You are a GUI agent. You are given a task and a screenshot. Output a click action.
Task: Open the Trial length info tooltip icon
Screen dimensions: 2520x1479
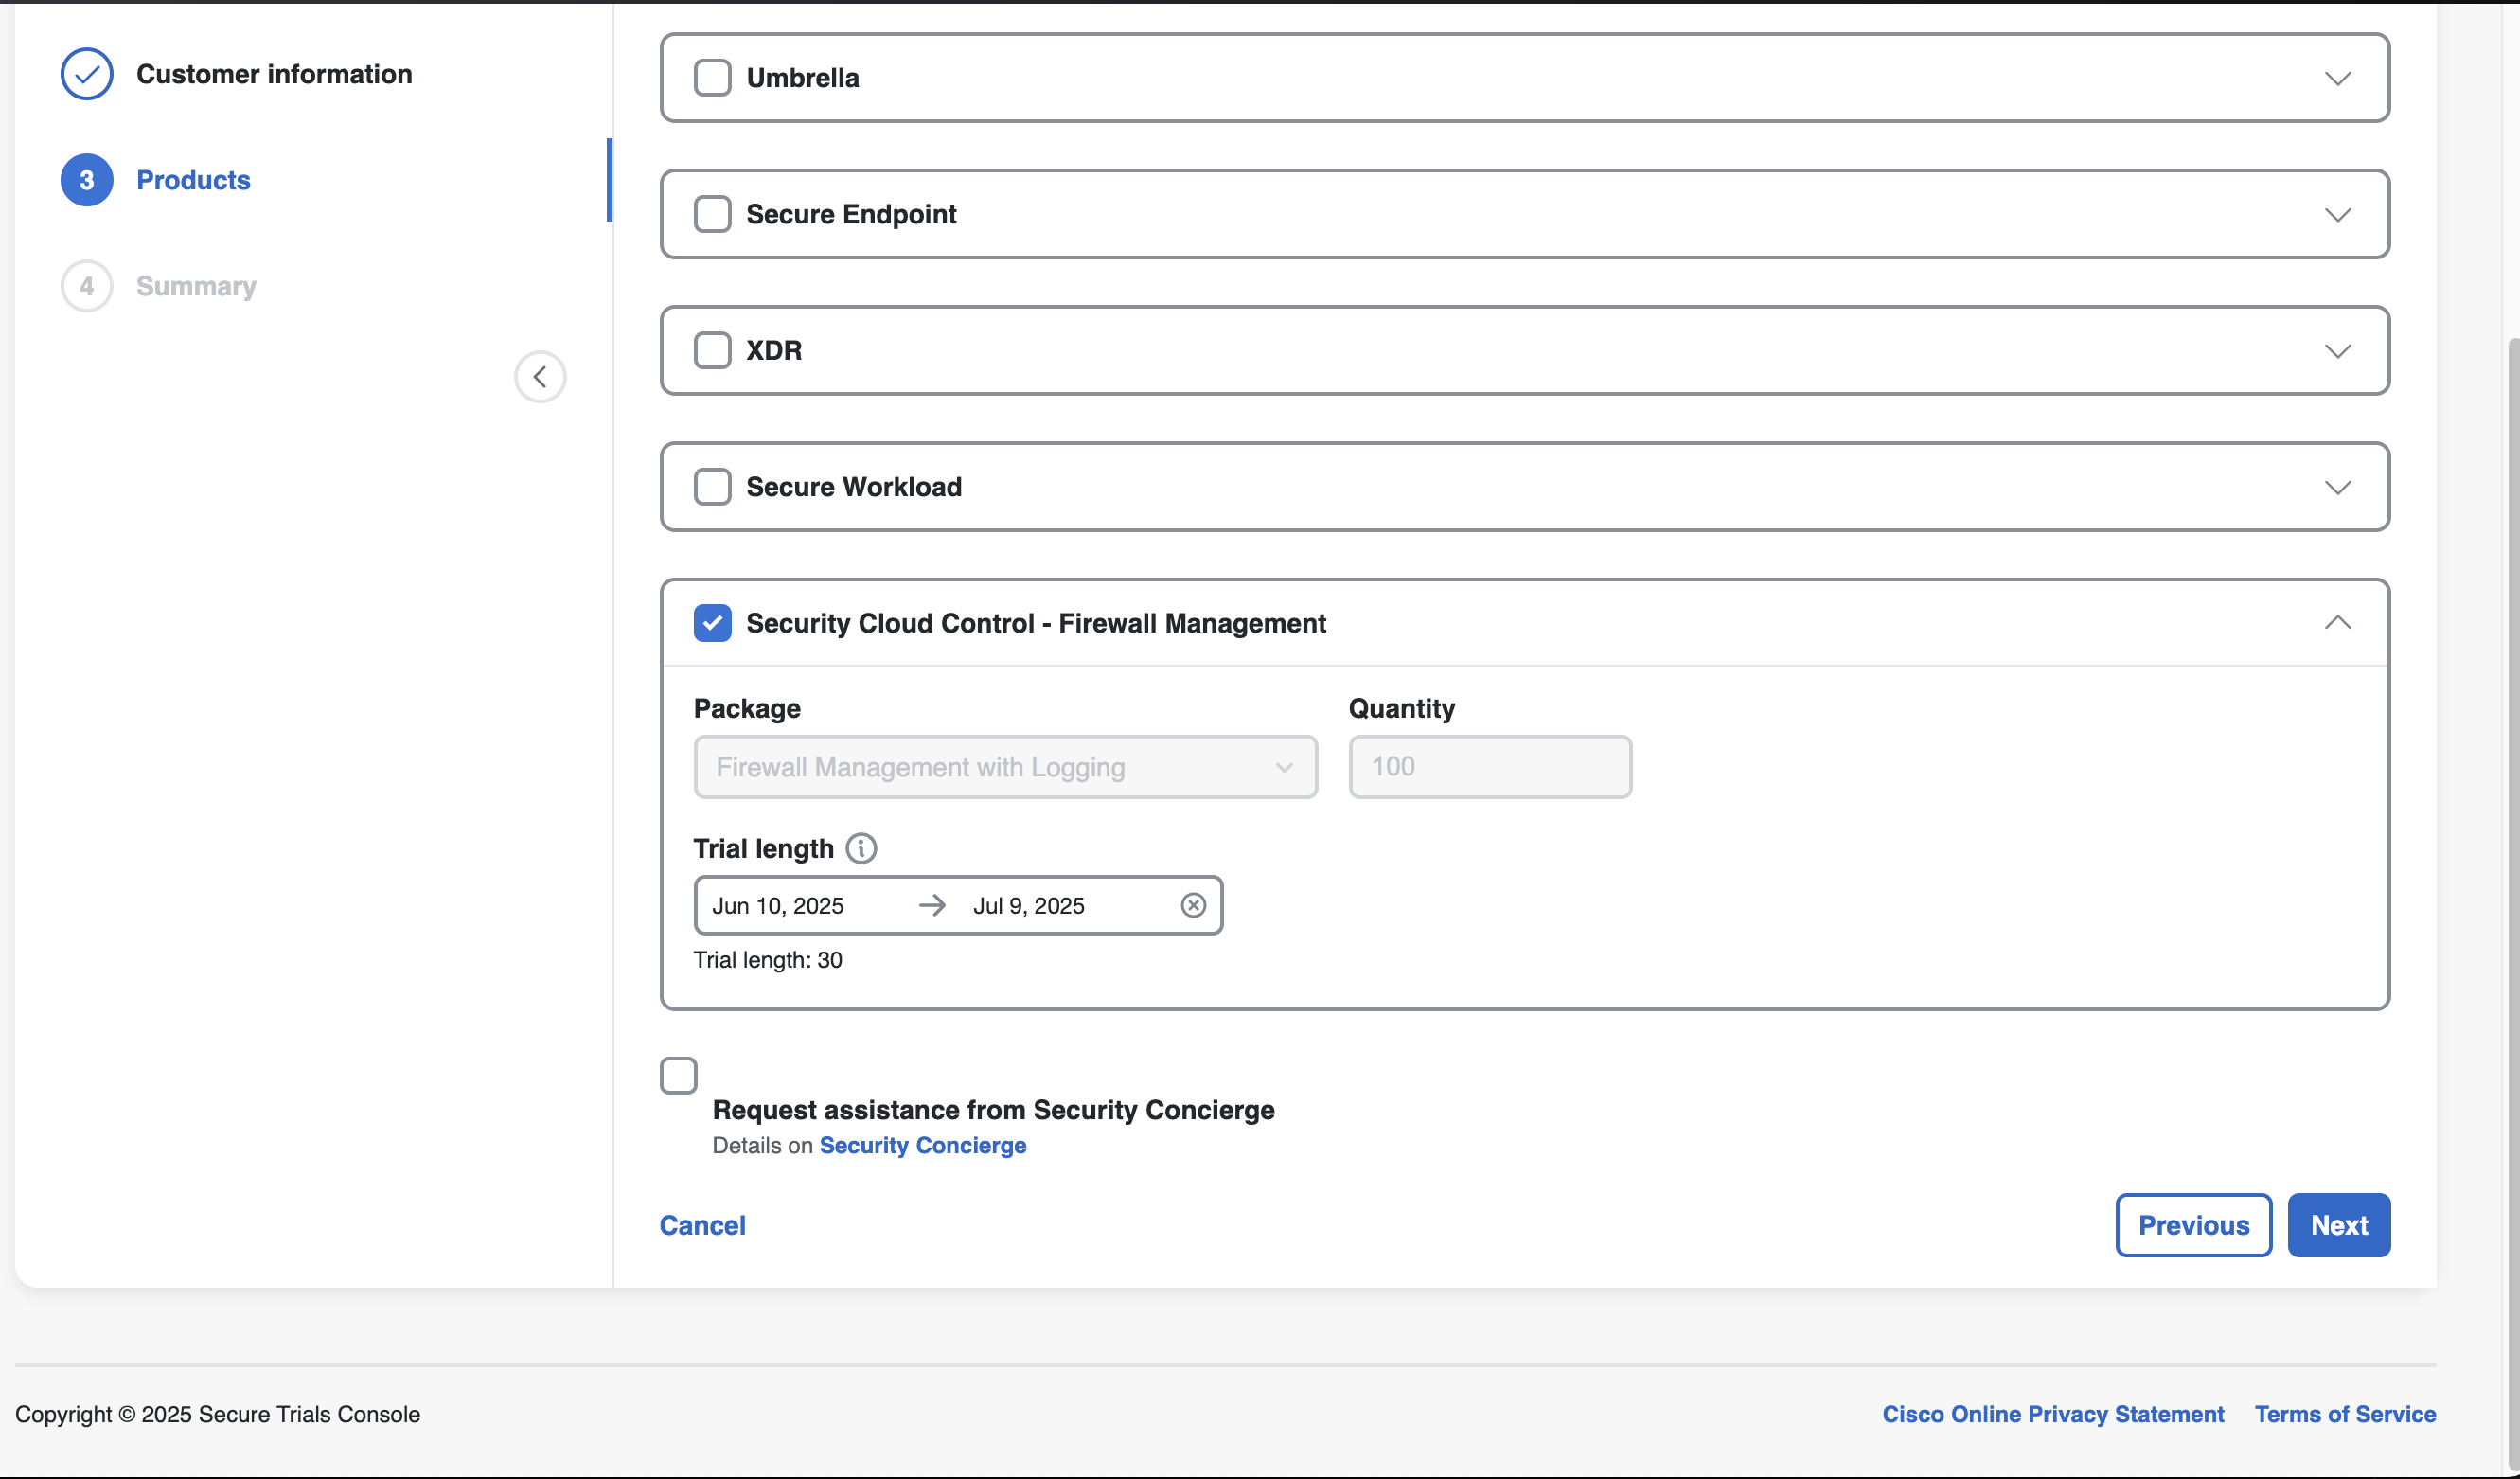point(861,848)
